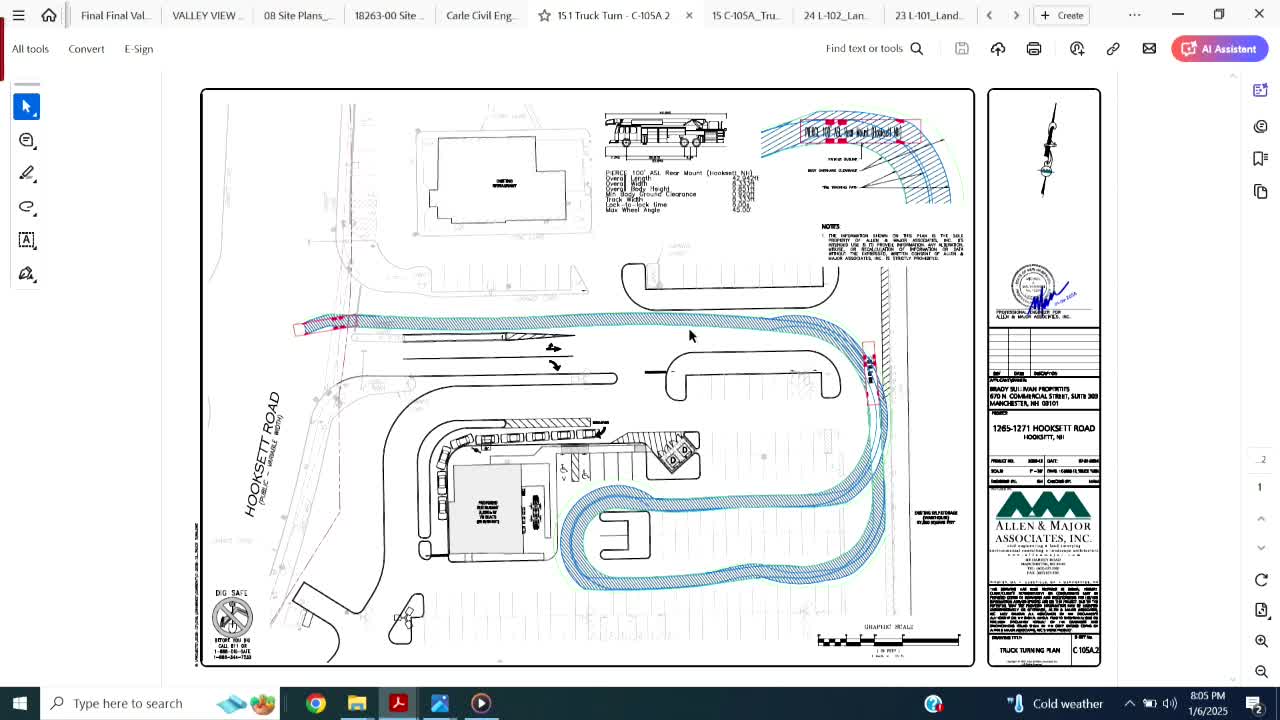
Task: Expand the Create tab dropdown
Action: click(1061, 15)
